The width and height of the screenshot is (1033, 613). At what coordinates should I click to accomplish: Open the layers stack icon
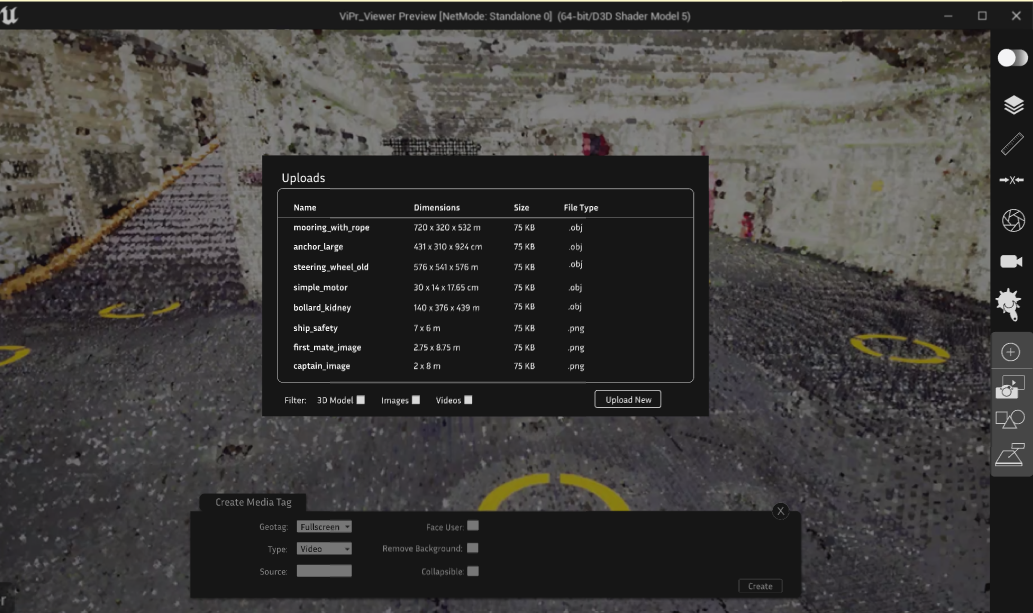pos(1013,105)
